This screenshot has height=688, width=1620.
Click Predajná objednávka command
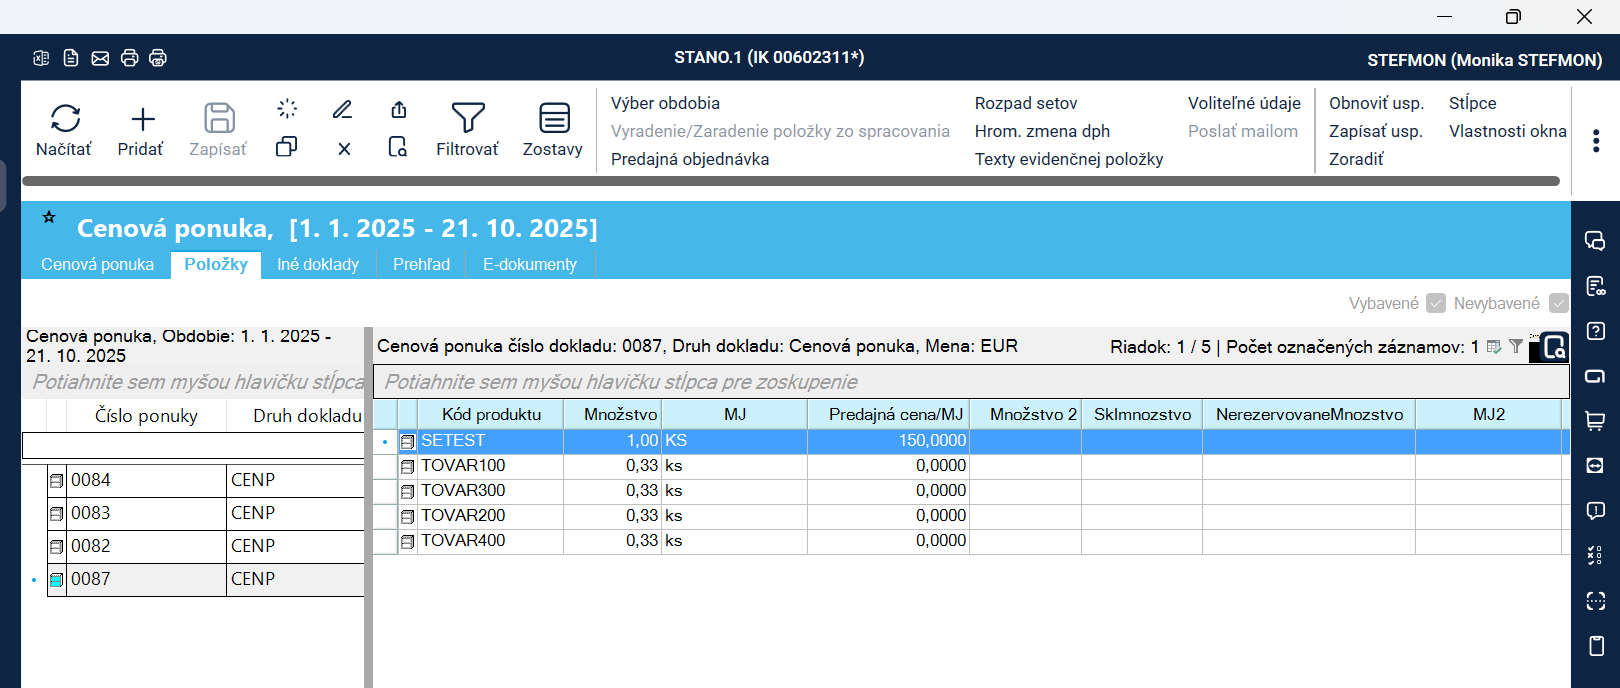pyautogui.click(x=690, y=159)
